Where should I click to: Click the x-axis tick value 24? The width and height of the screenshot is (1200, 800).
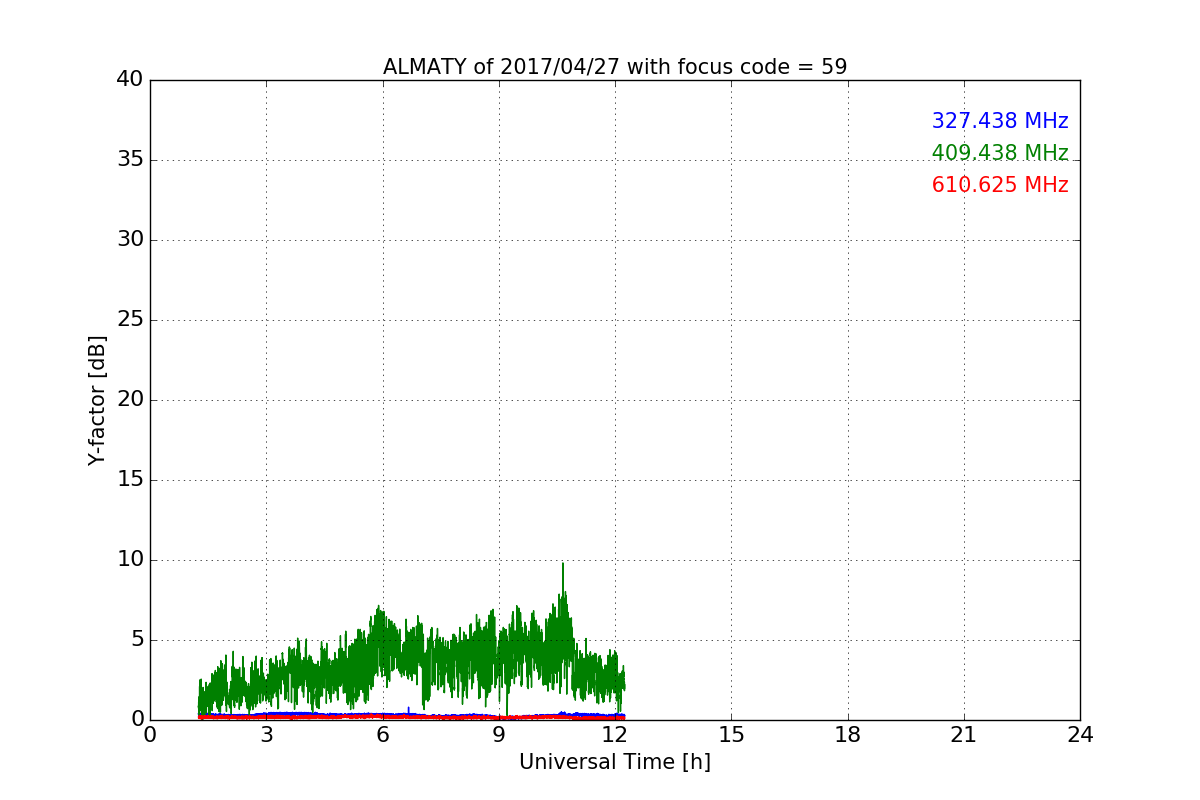[1080, 735]
